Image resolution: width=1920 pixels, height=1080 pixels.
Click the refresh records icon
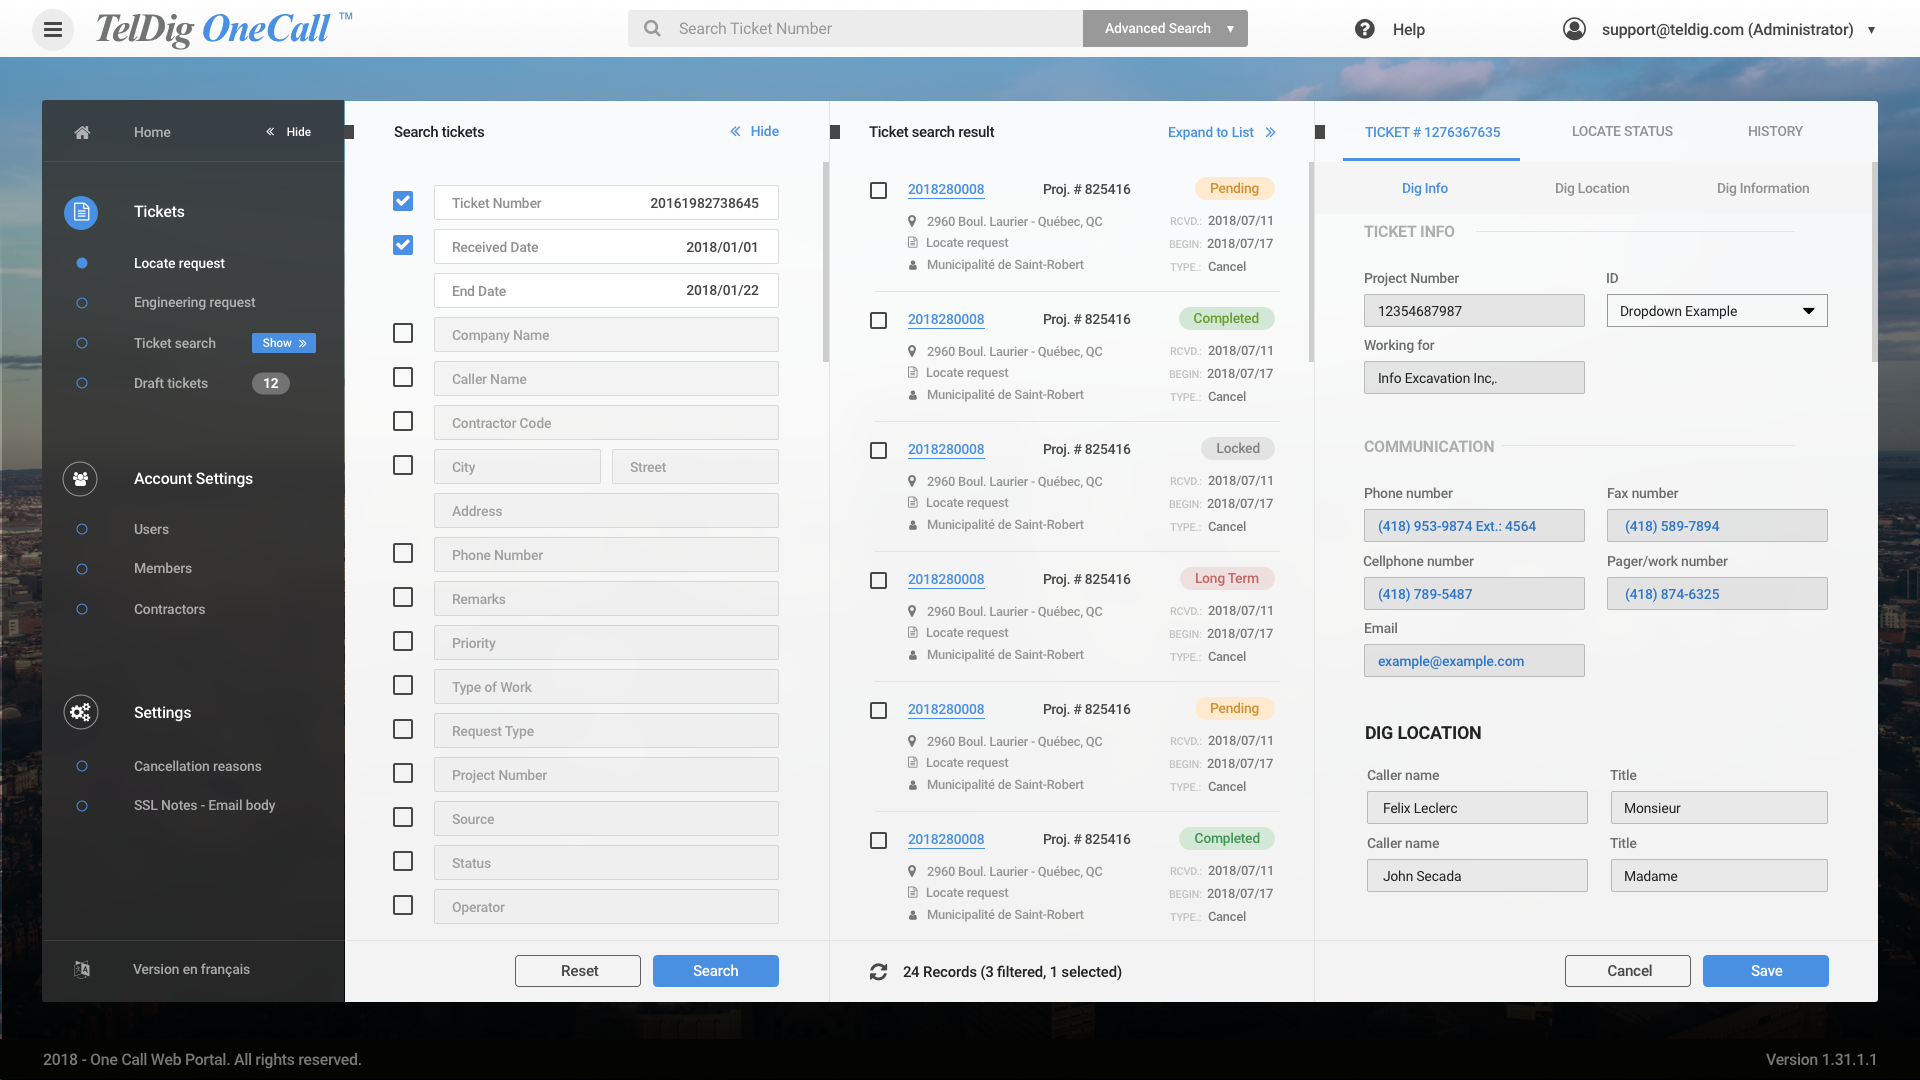tap(878, 972)
